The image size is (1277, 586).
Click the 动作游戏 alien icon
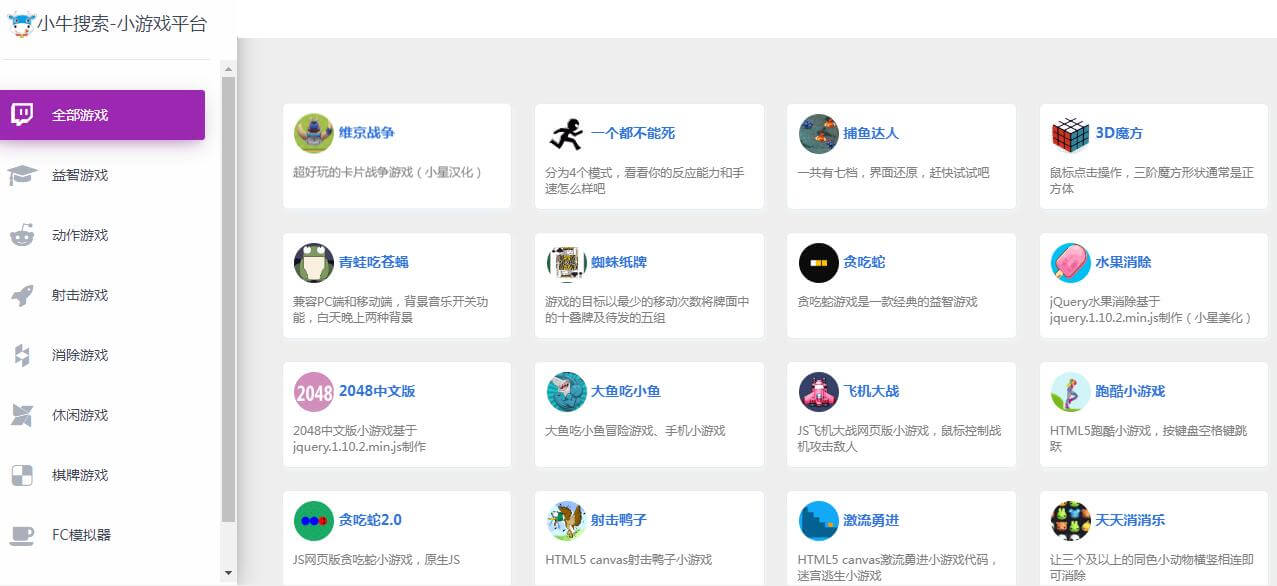click(23, 235)
